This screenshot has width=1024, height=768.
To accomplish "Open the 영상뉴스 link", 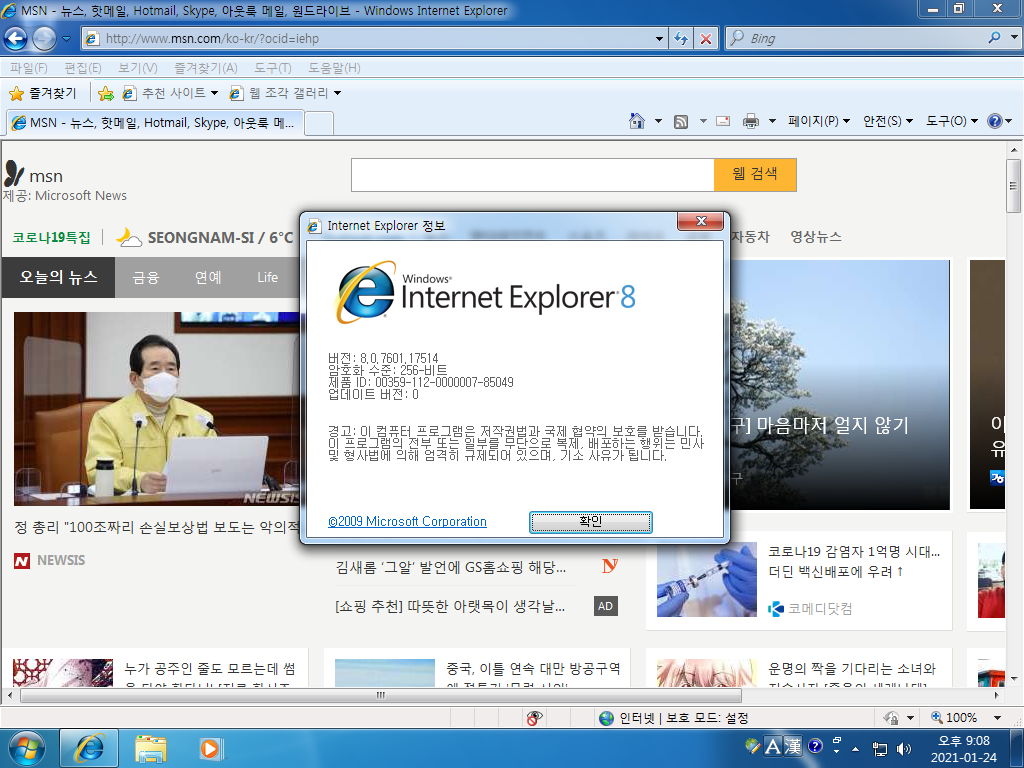I will 816,237.
